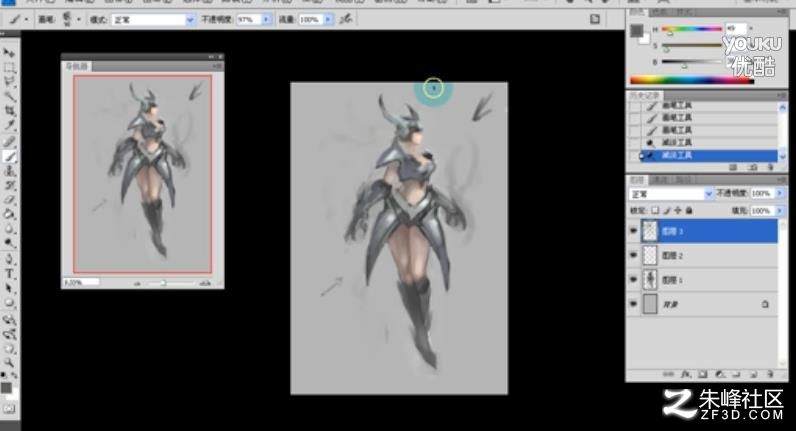Switch to the Channels tab beside Layers
This screenshot has width=796, height=431.
(660, 180)
